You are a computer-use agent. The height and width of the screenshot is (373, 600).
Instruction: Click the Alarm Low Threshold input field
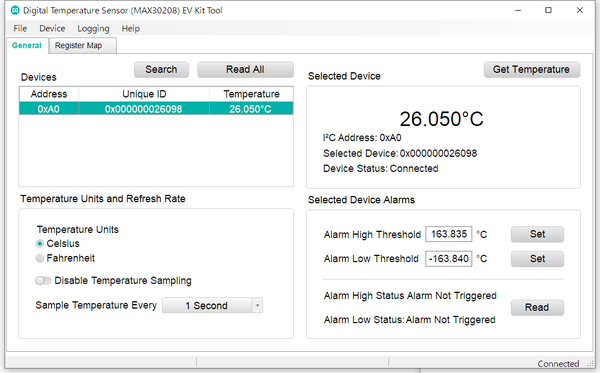448,259
